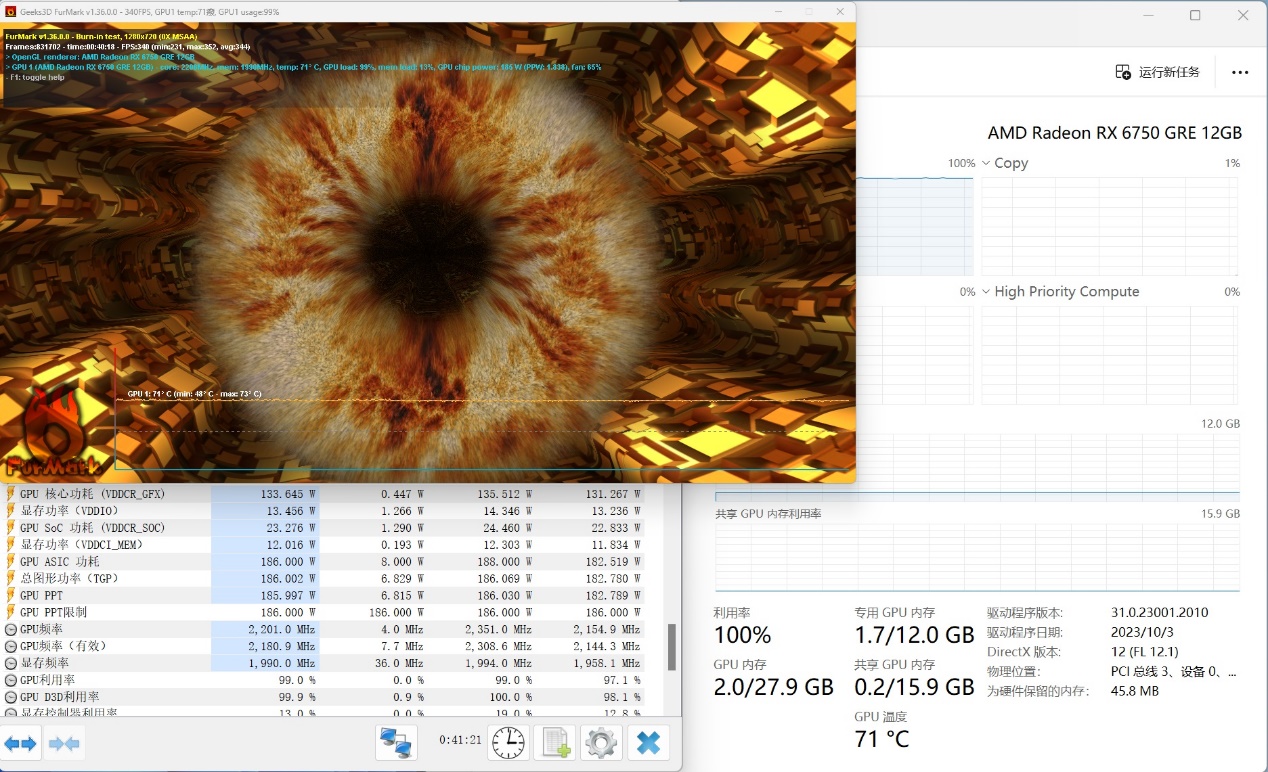The width and height of the screenshot is (1268, 772).
Task: Click the 45.8 MB hardware reserved memory value
Action: [x=1134, y=691]
